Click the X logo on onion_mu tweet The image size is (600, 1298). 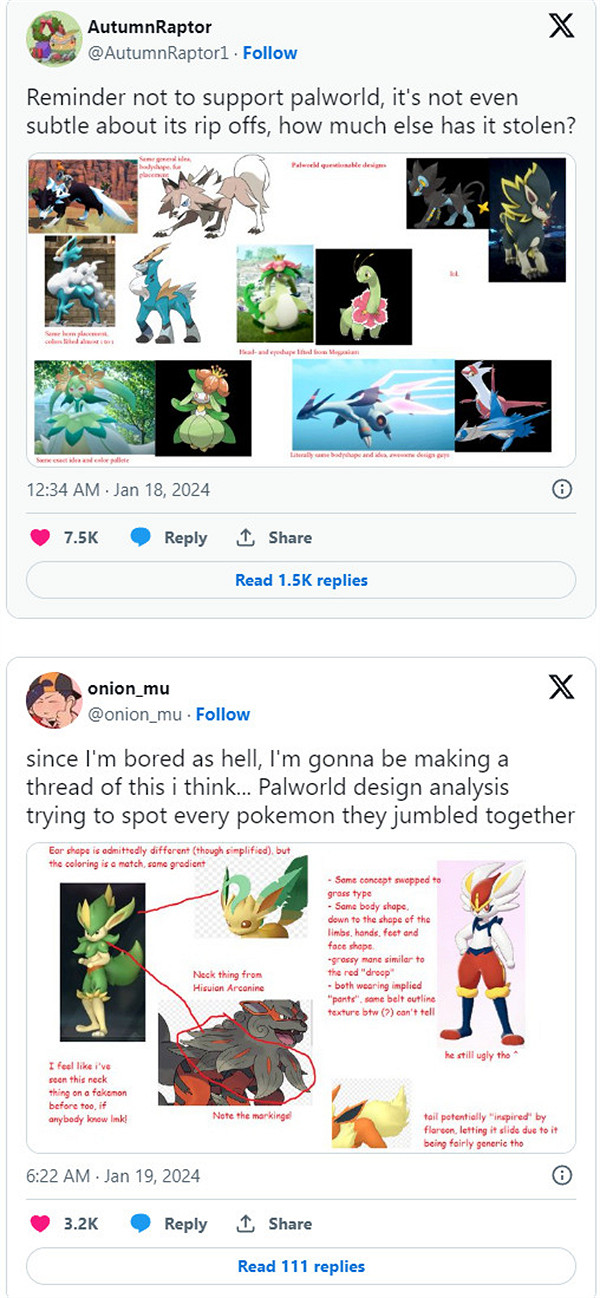point(562,687)
